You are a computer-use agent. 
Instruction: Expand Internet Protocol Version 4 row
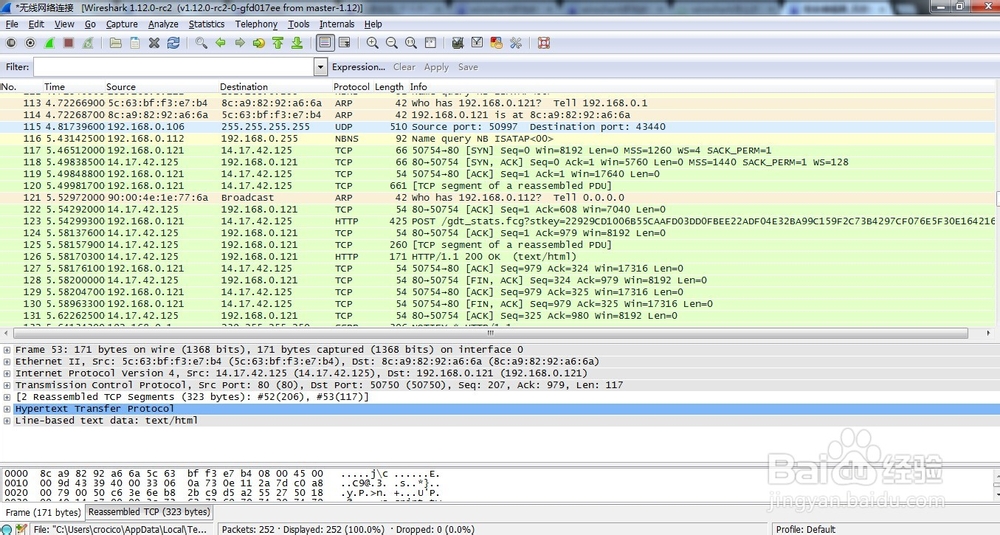click(x=7, y=374)
